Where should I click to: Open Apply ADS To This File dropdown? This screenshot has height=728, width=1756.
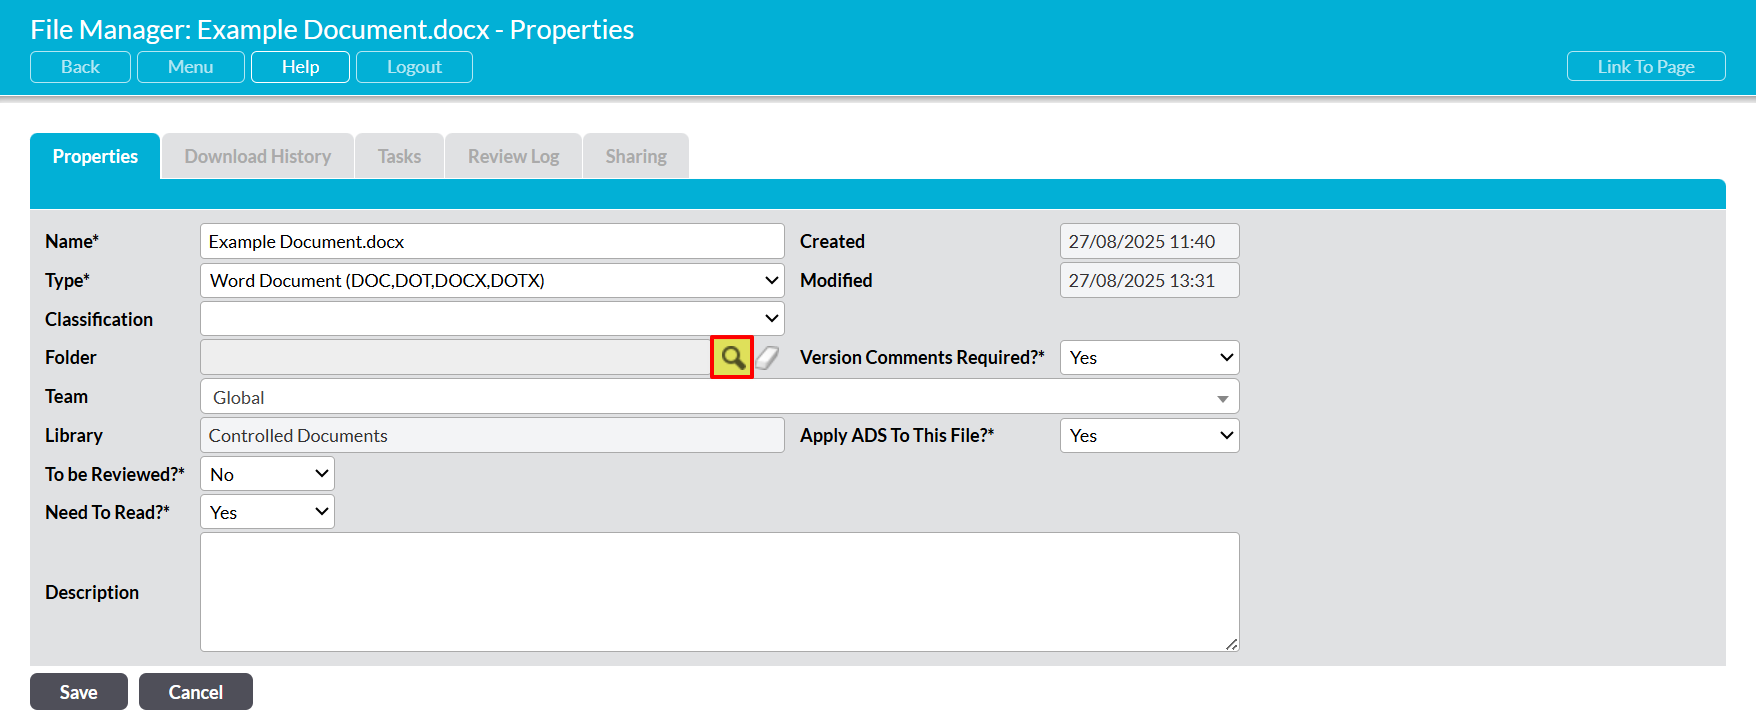tap(1149, 436)
